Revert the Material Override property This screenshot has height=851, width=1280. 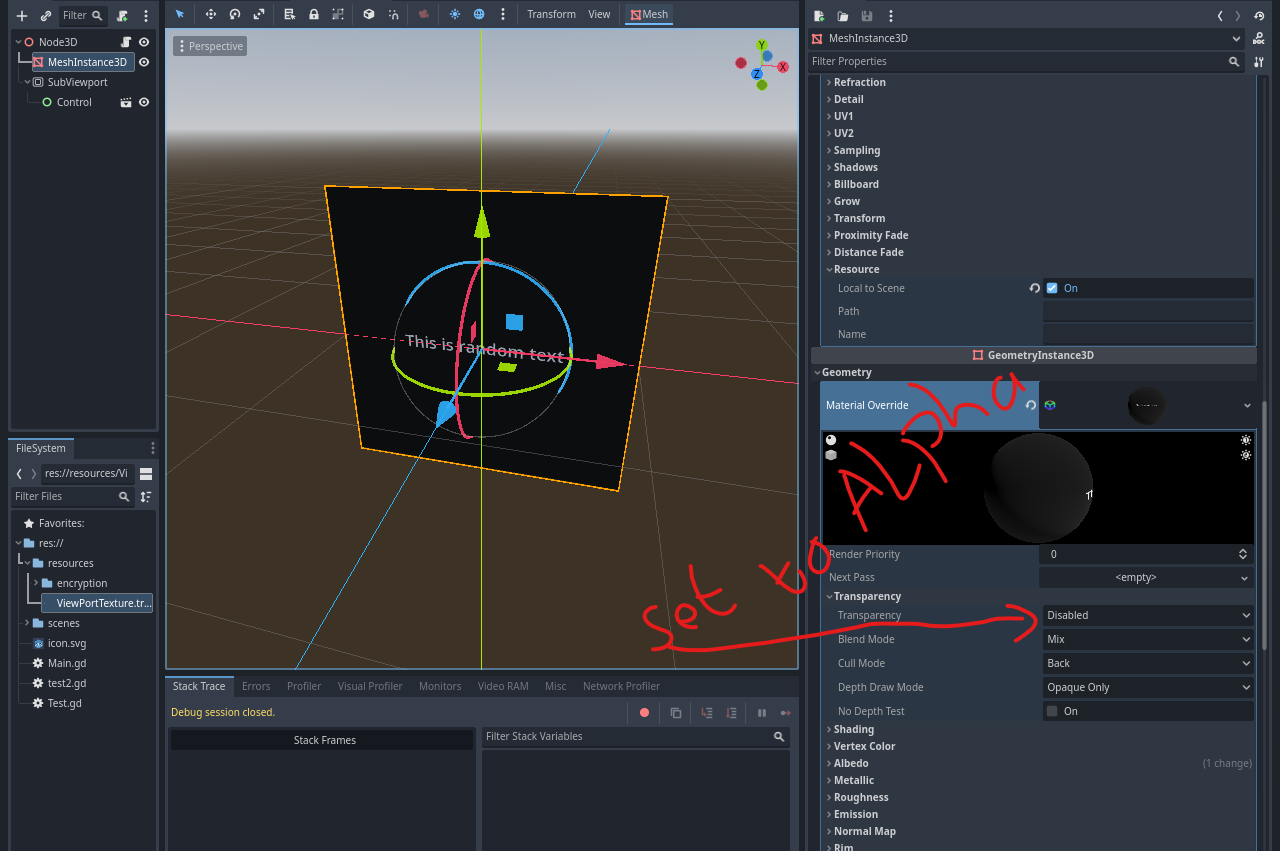[1031, 405]
